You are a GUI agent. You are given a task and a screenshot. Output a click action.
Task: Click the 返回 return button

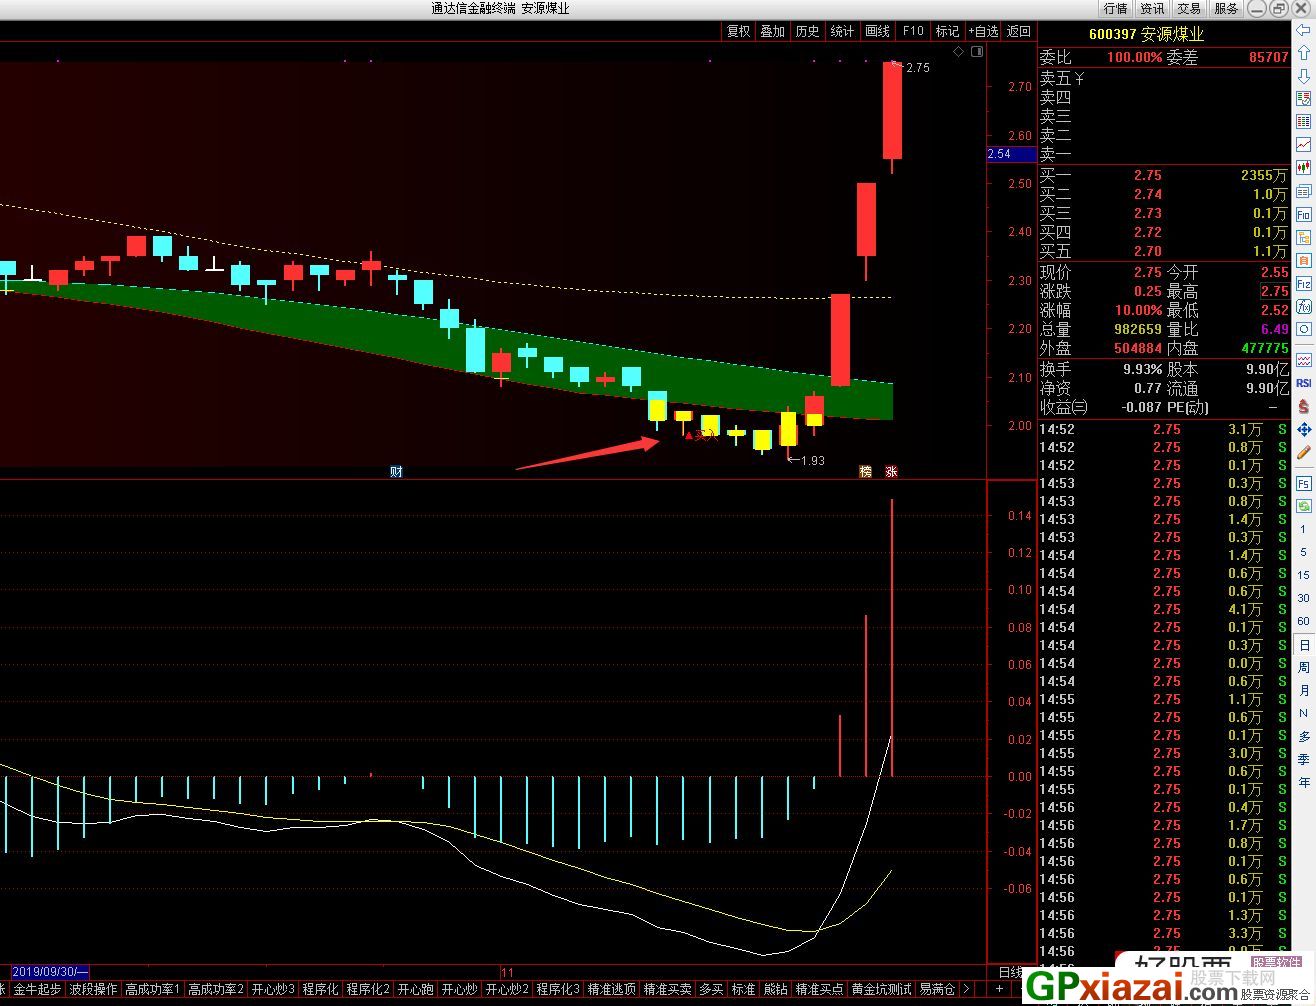tap(1018, 31)
